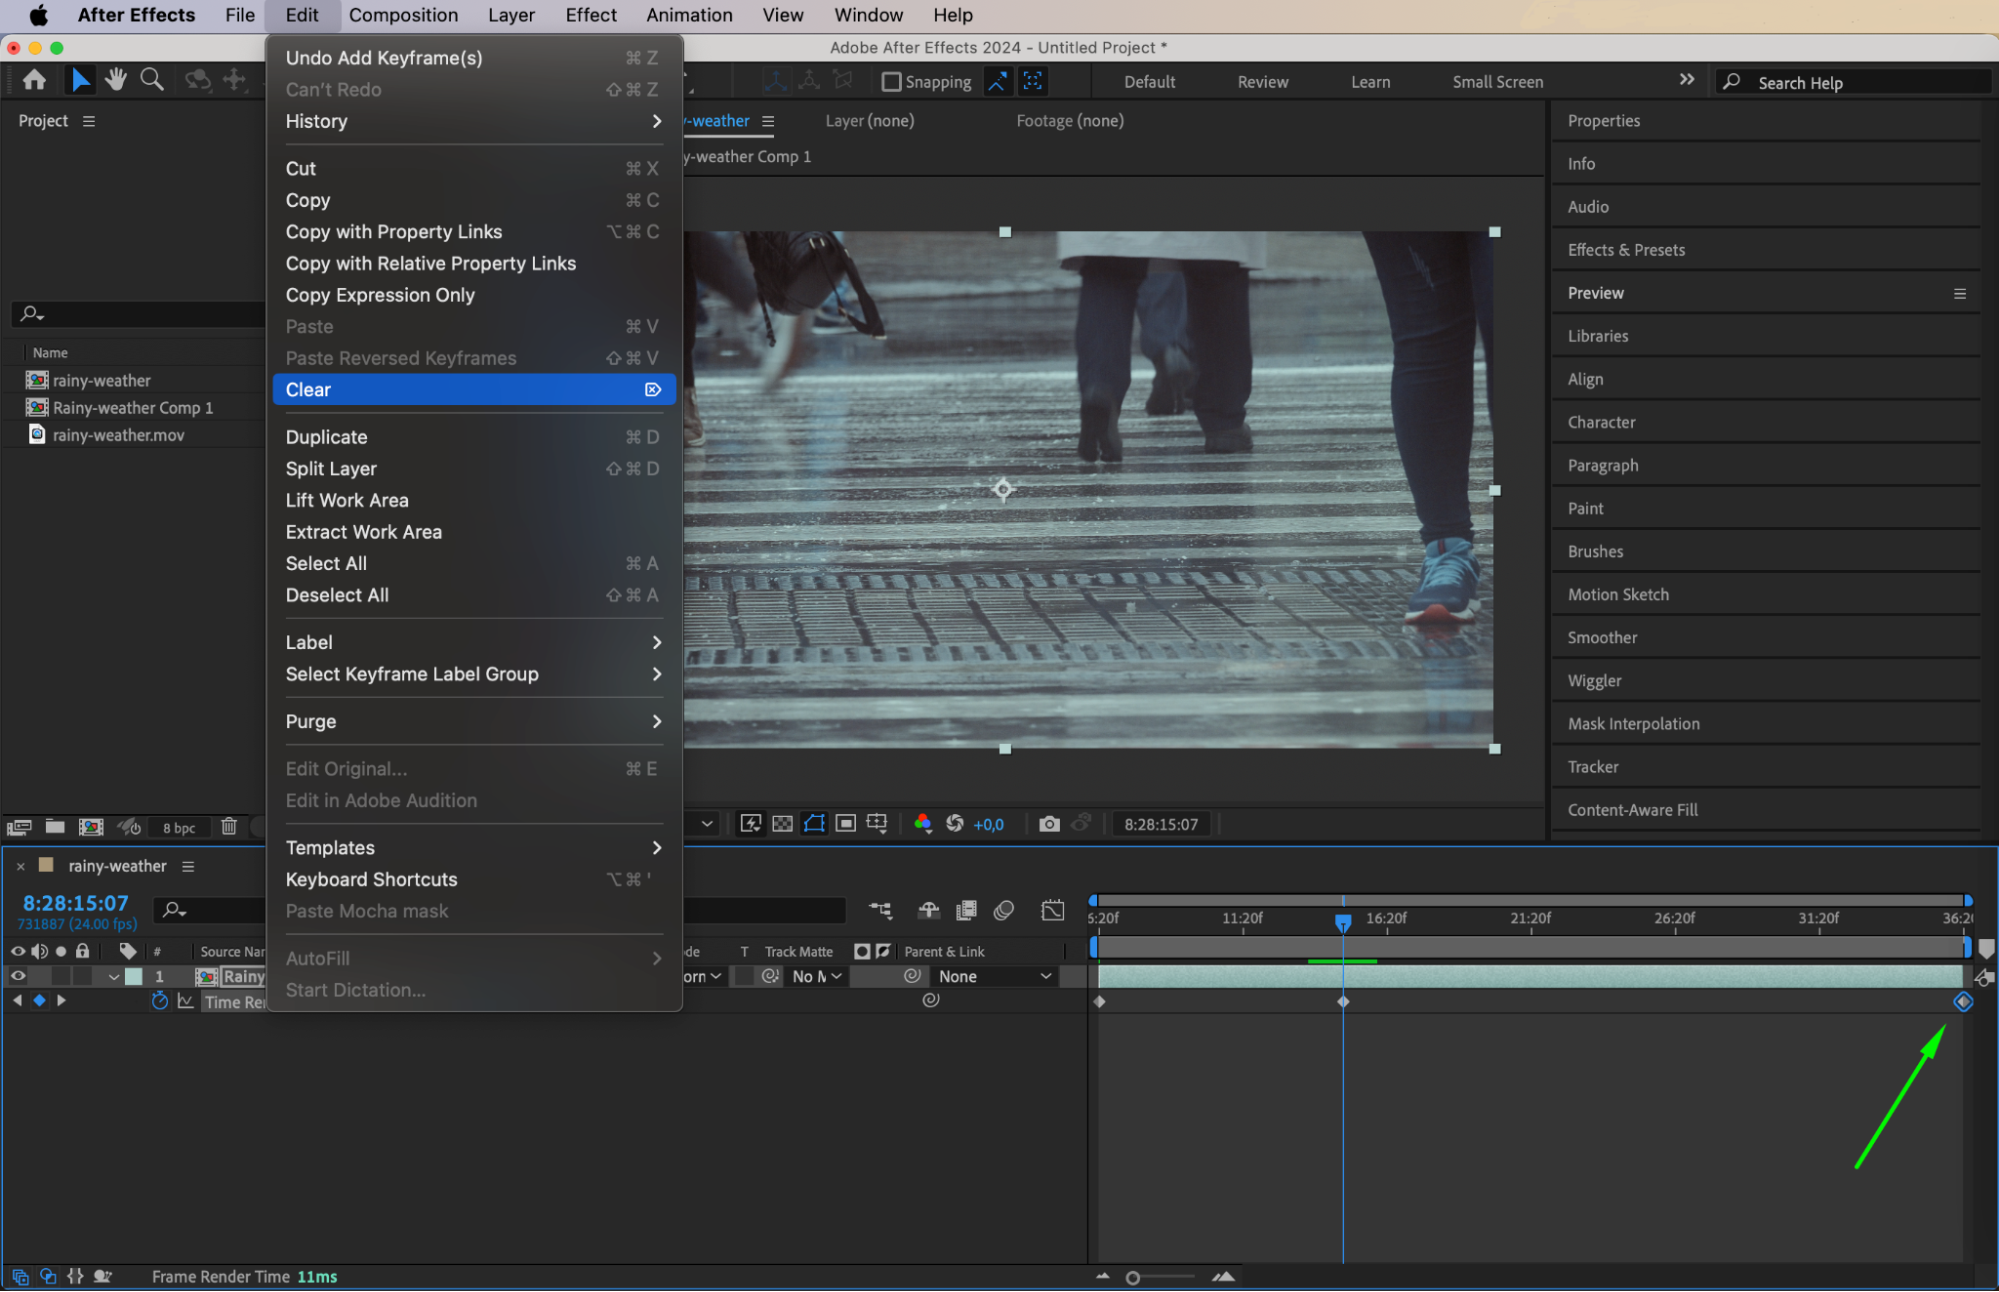Open the Effects & Presets panel

click(x=1626, y=250)
